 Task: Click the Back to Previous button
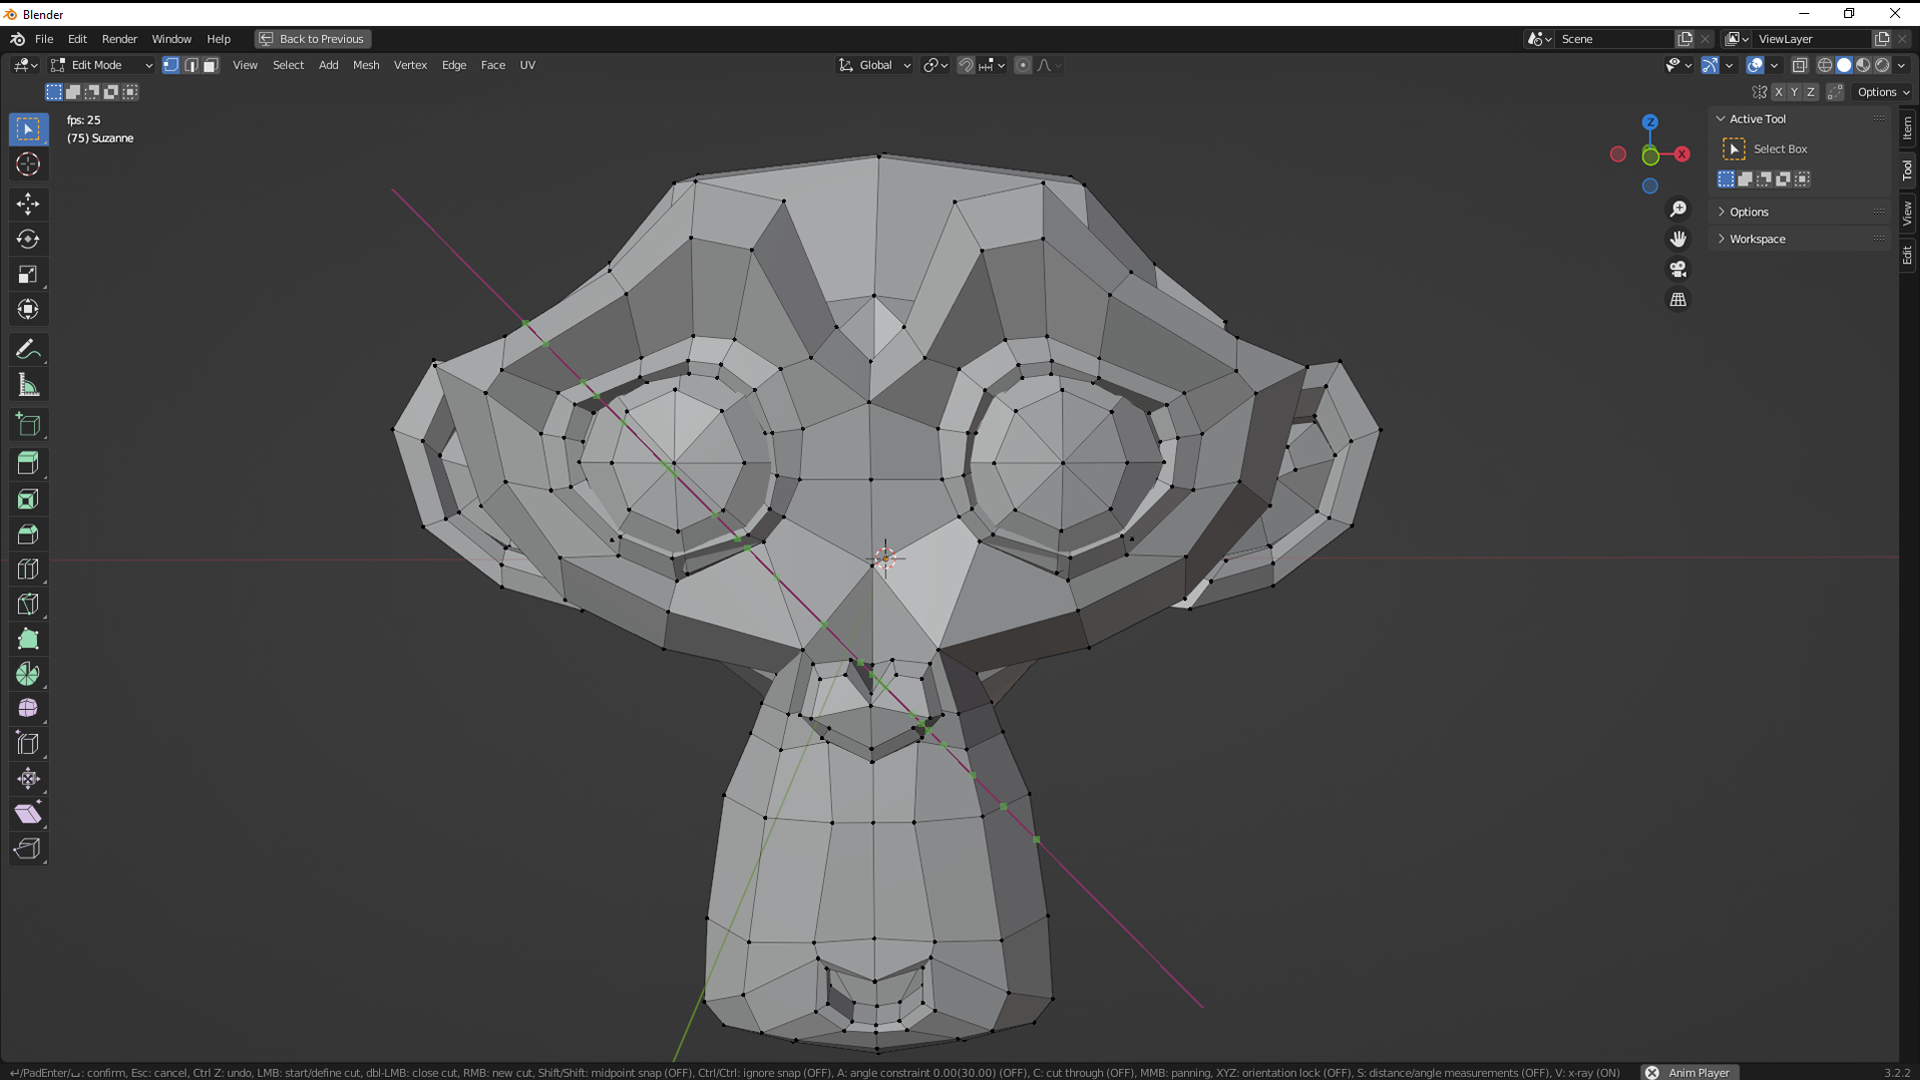coord(312,38)
